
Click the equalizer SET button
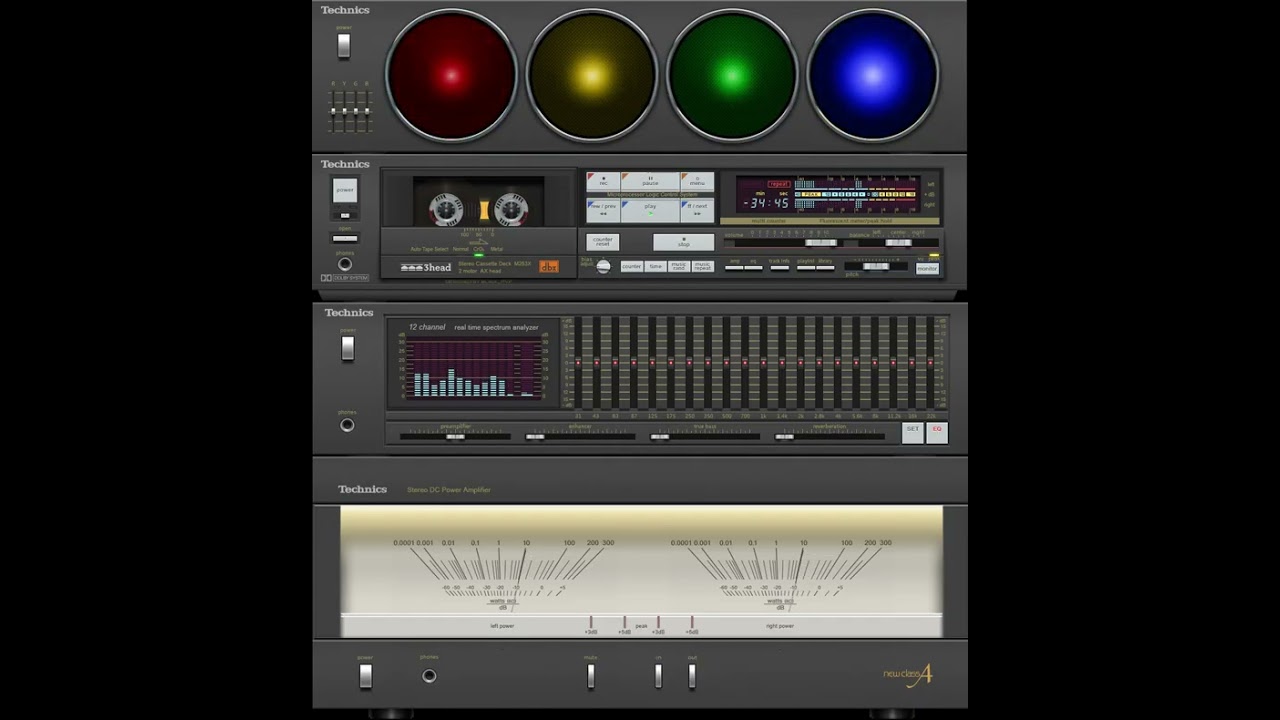[x=912, y=431]
